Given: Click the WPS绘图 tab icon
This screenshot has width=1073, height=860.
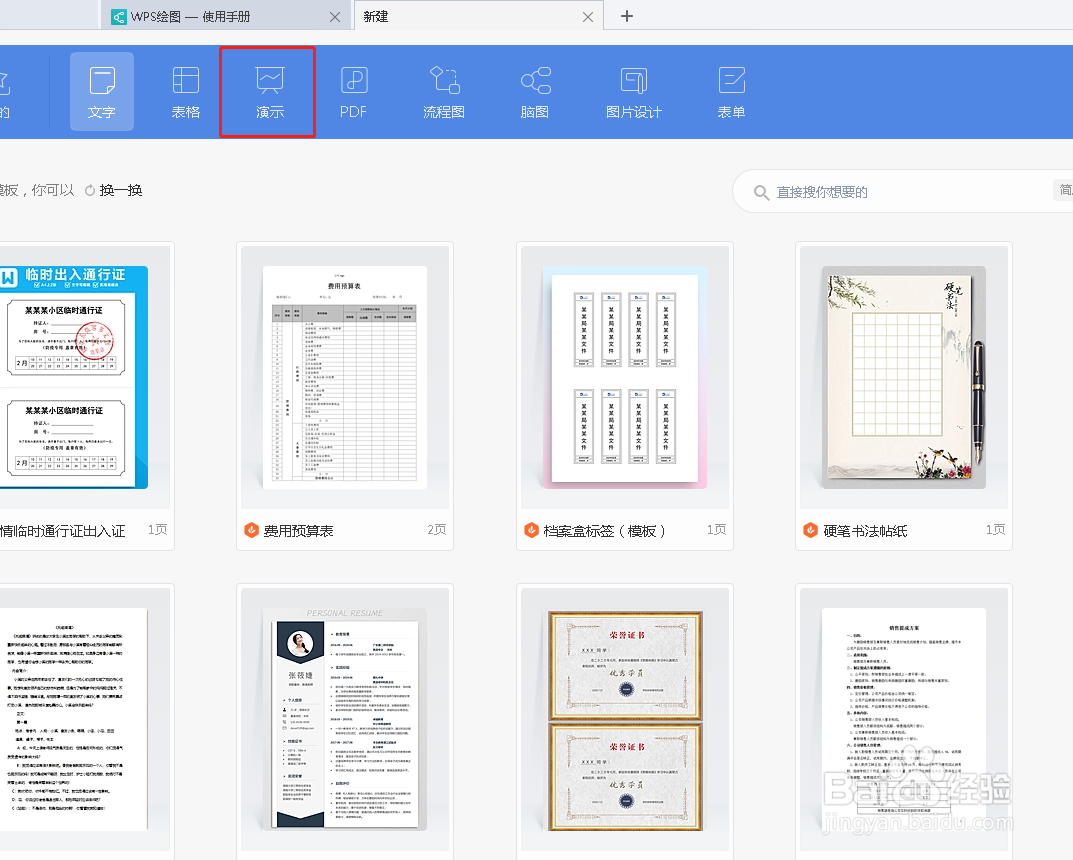Looking at the screenshot, I should (x=119, y=16).
